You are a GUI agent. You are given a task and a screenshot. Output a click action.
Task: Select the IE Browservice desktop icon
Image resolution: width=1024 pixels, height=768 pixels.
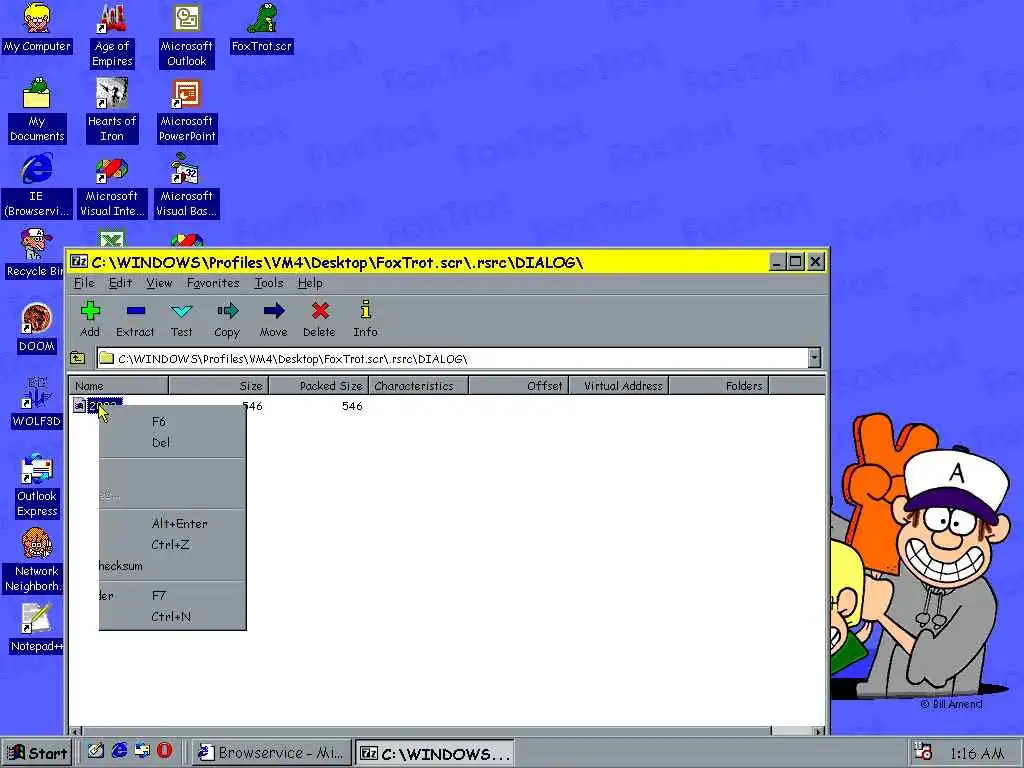point(37,185)
